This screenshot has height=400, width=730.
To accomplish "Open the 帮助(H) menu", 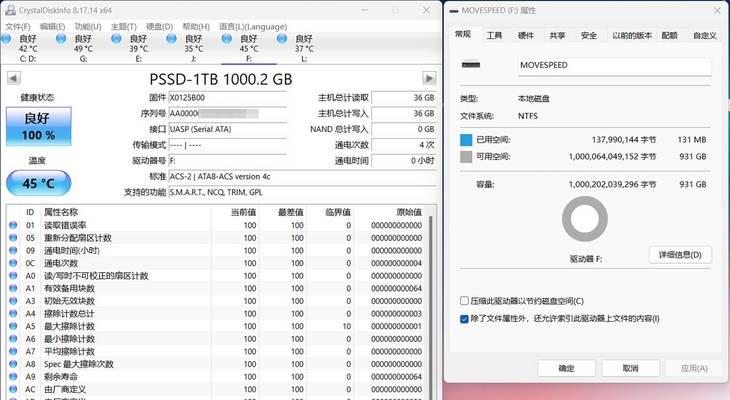I will click(196, 27).
